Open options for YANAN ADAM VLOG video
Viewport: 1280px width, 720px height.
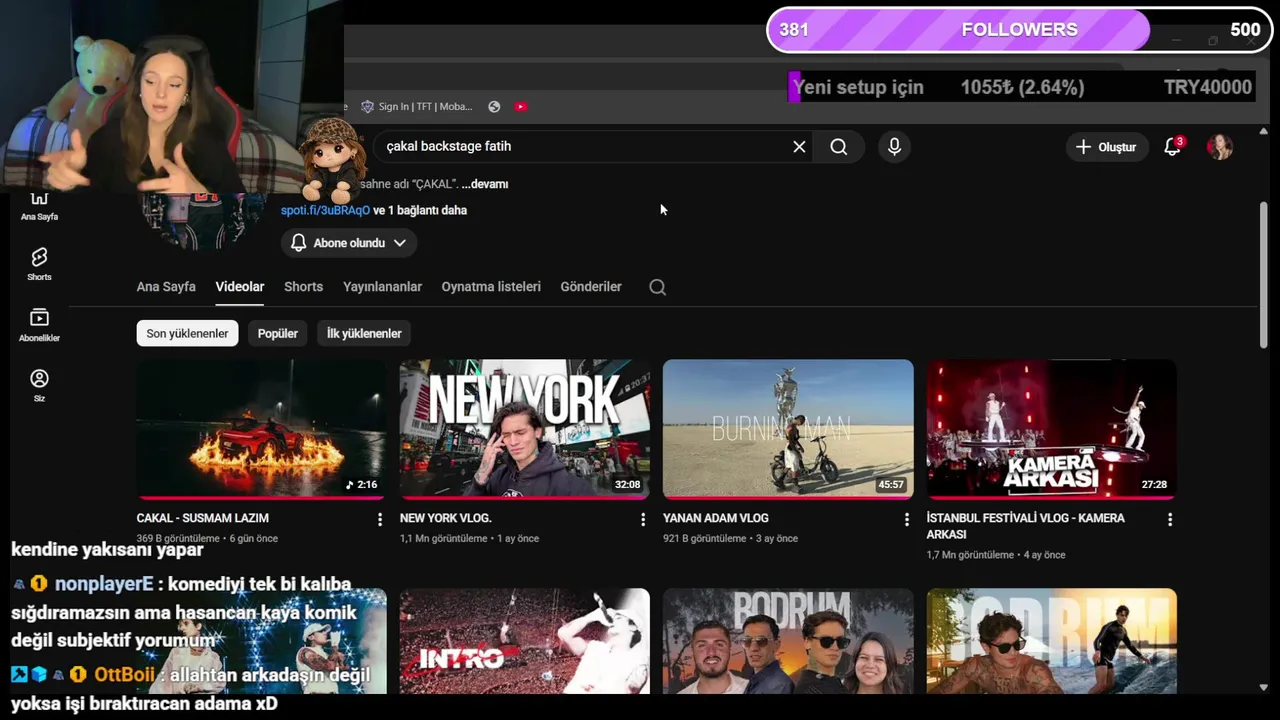coord(907,520)
